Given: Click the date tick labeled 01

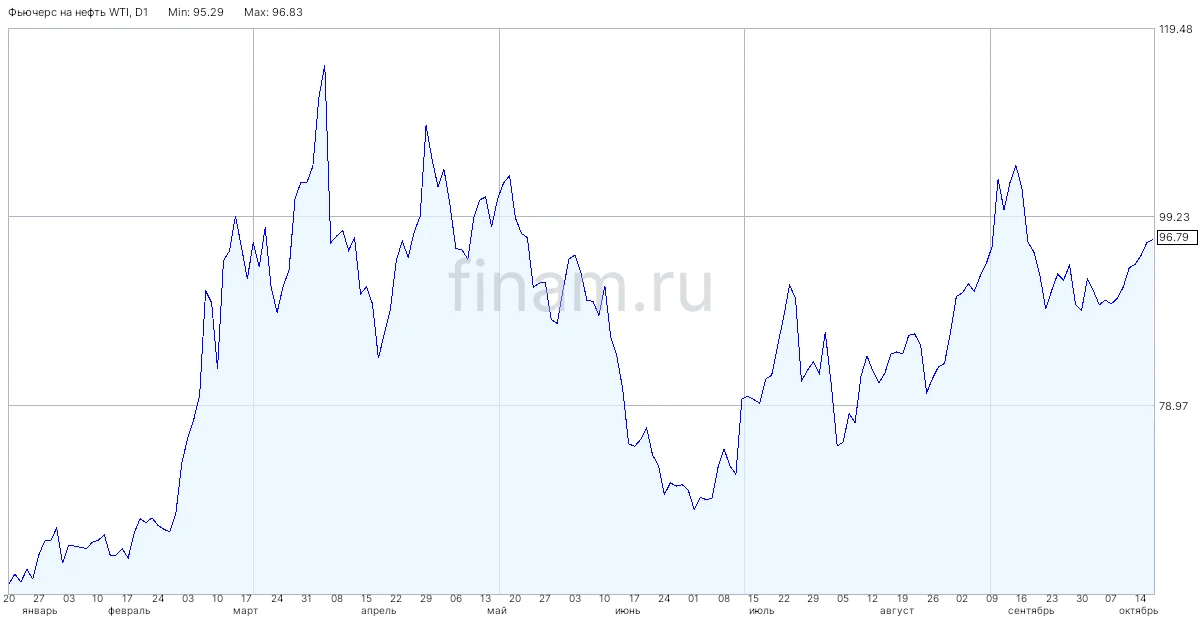Looking at the screenshot, I should tap(694, 598).
